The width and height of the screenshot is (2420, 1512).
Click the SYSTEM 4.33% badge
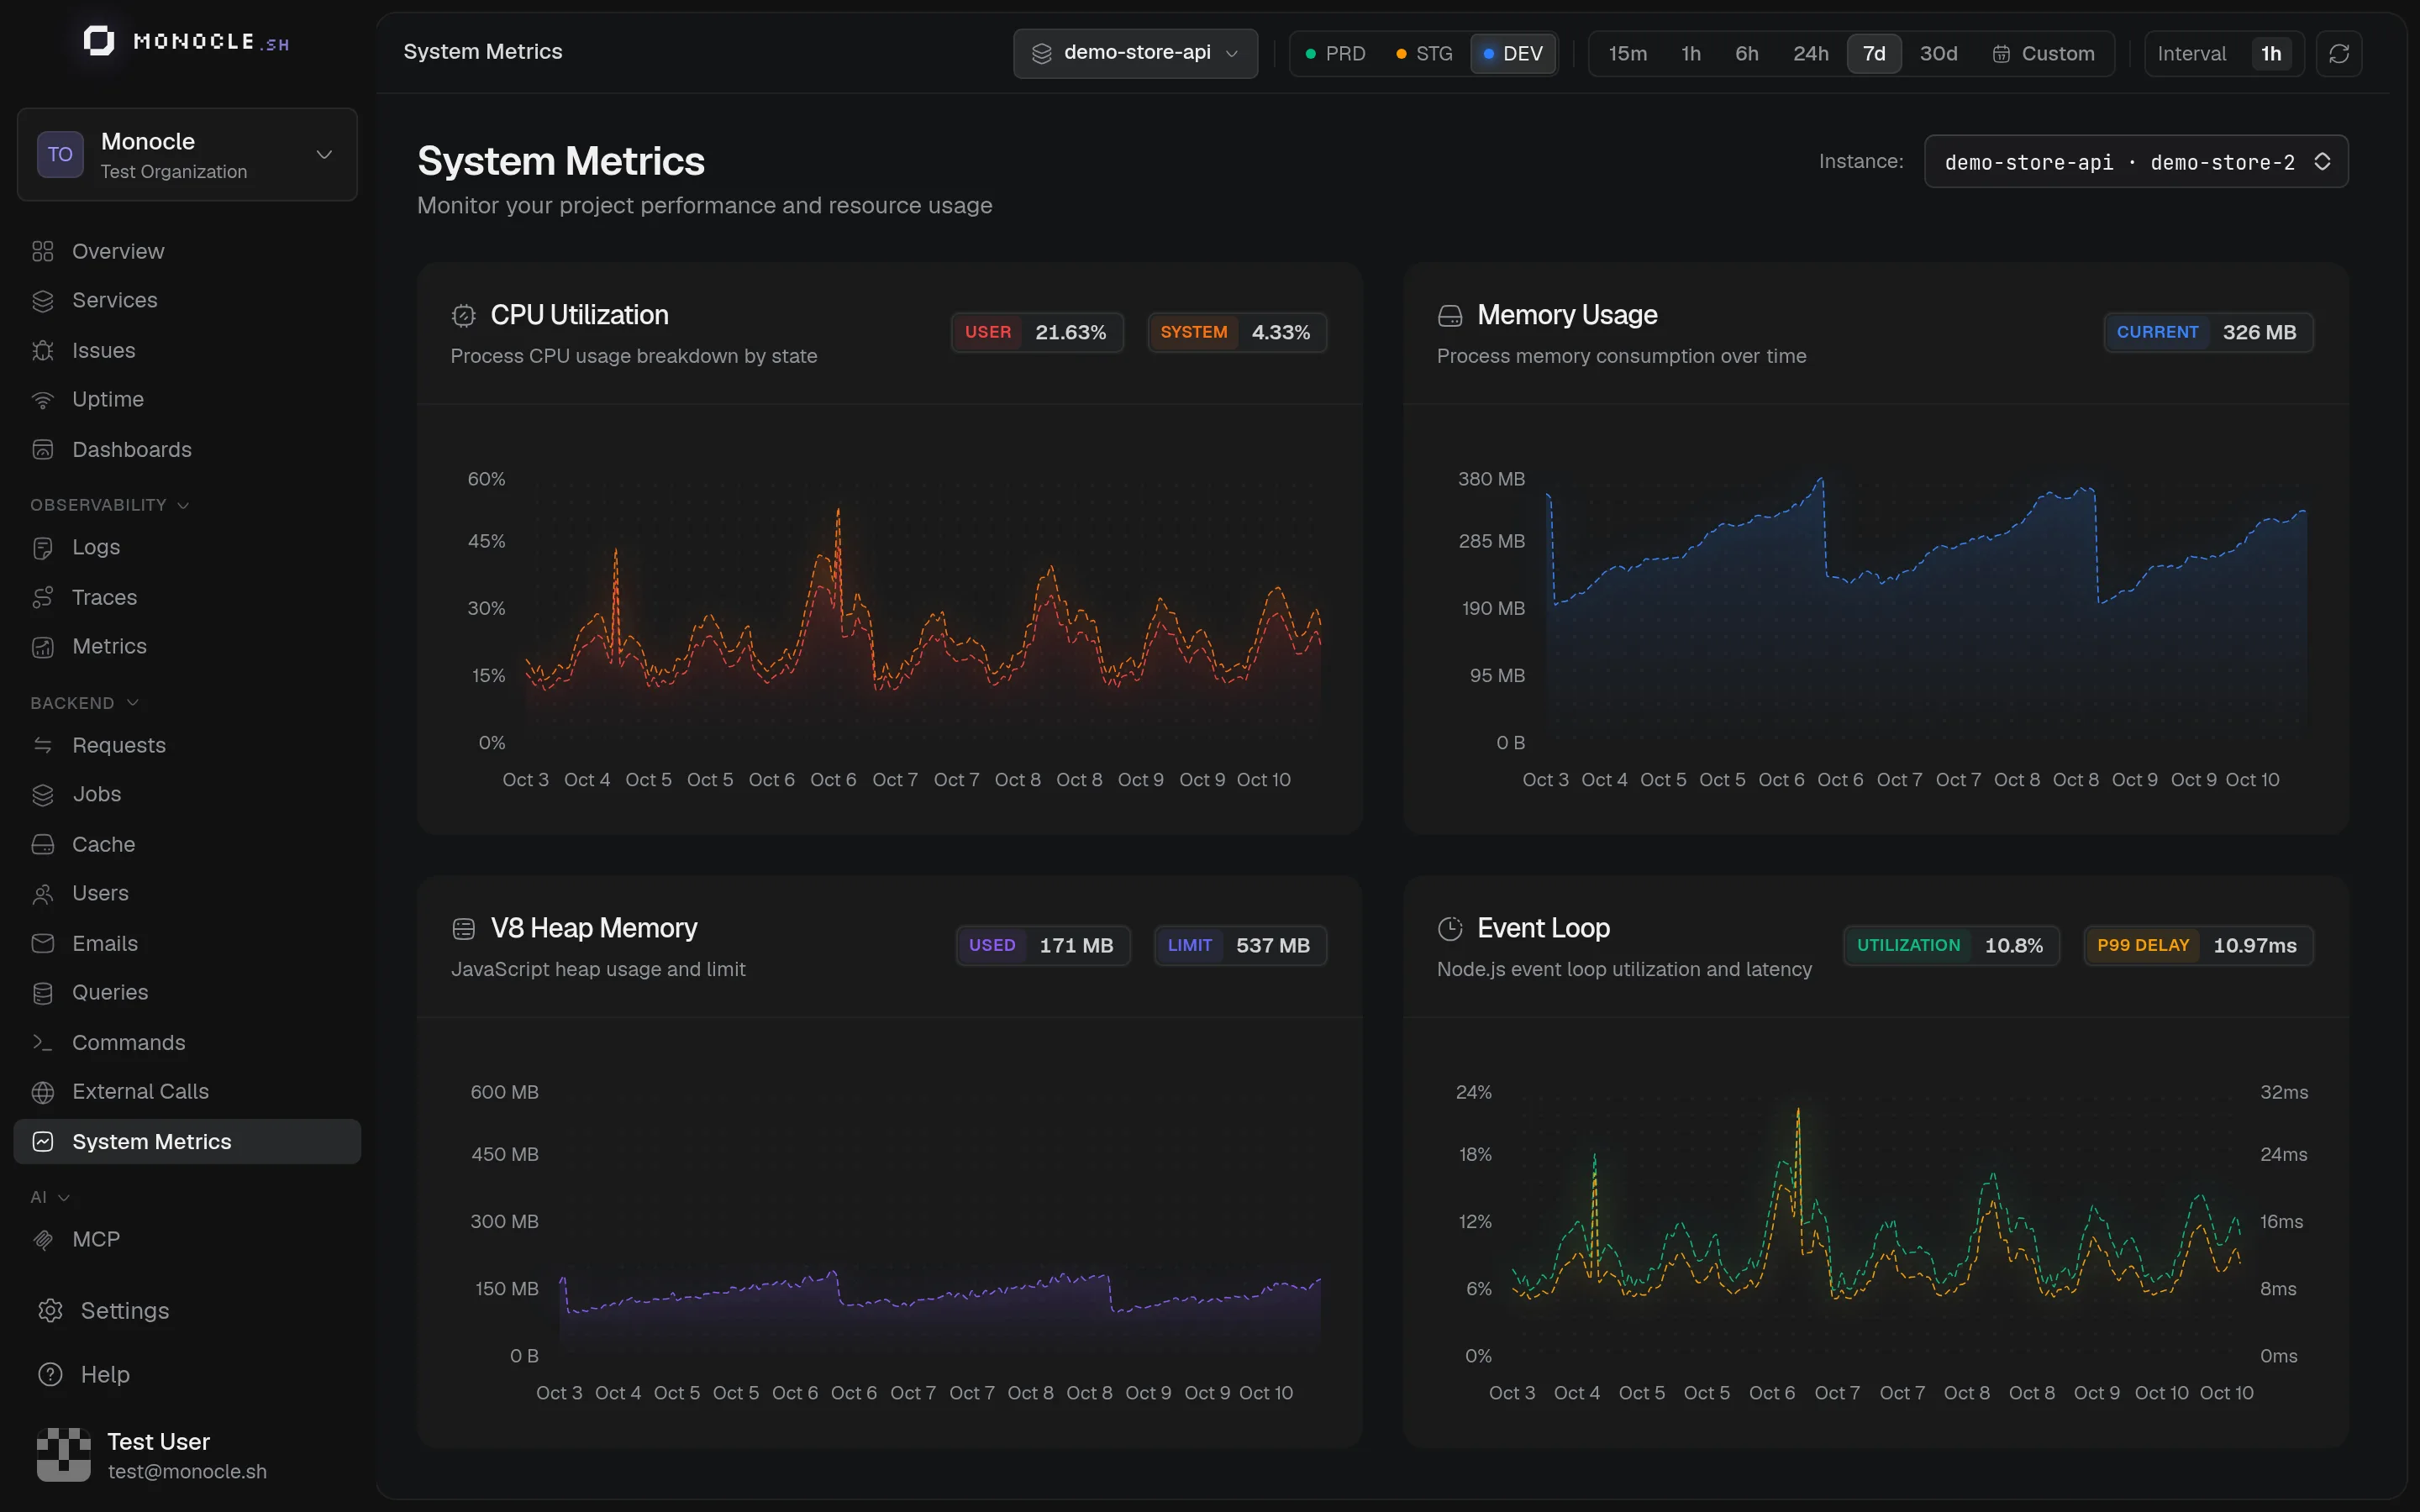1236,333
